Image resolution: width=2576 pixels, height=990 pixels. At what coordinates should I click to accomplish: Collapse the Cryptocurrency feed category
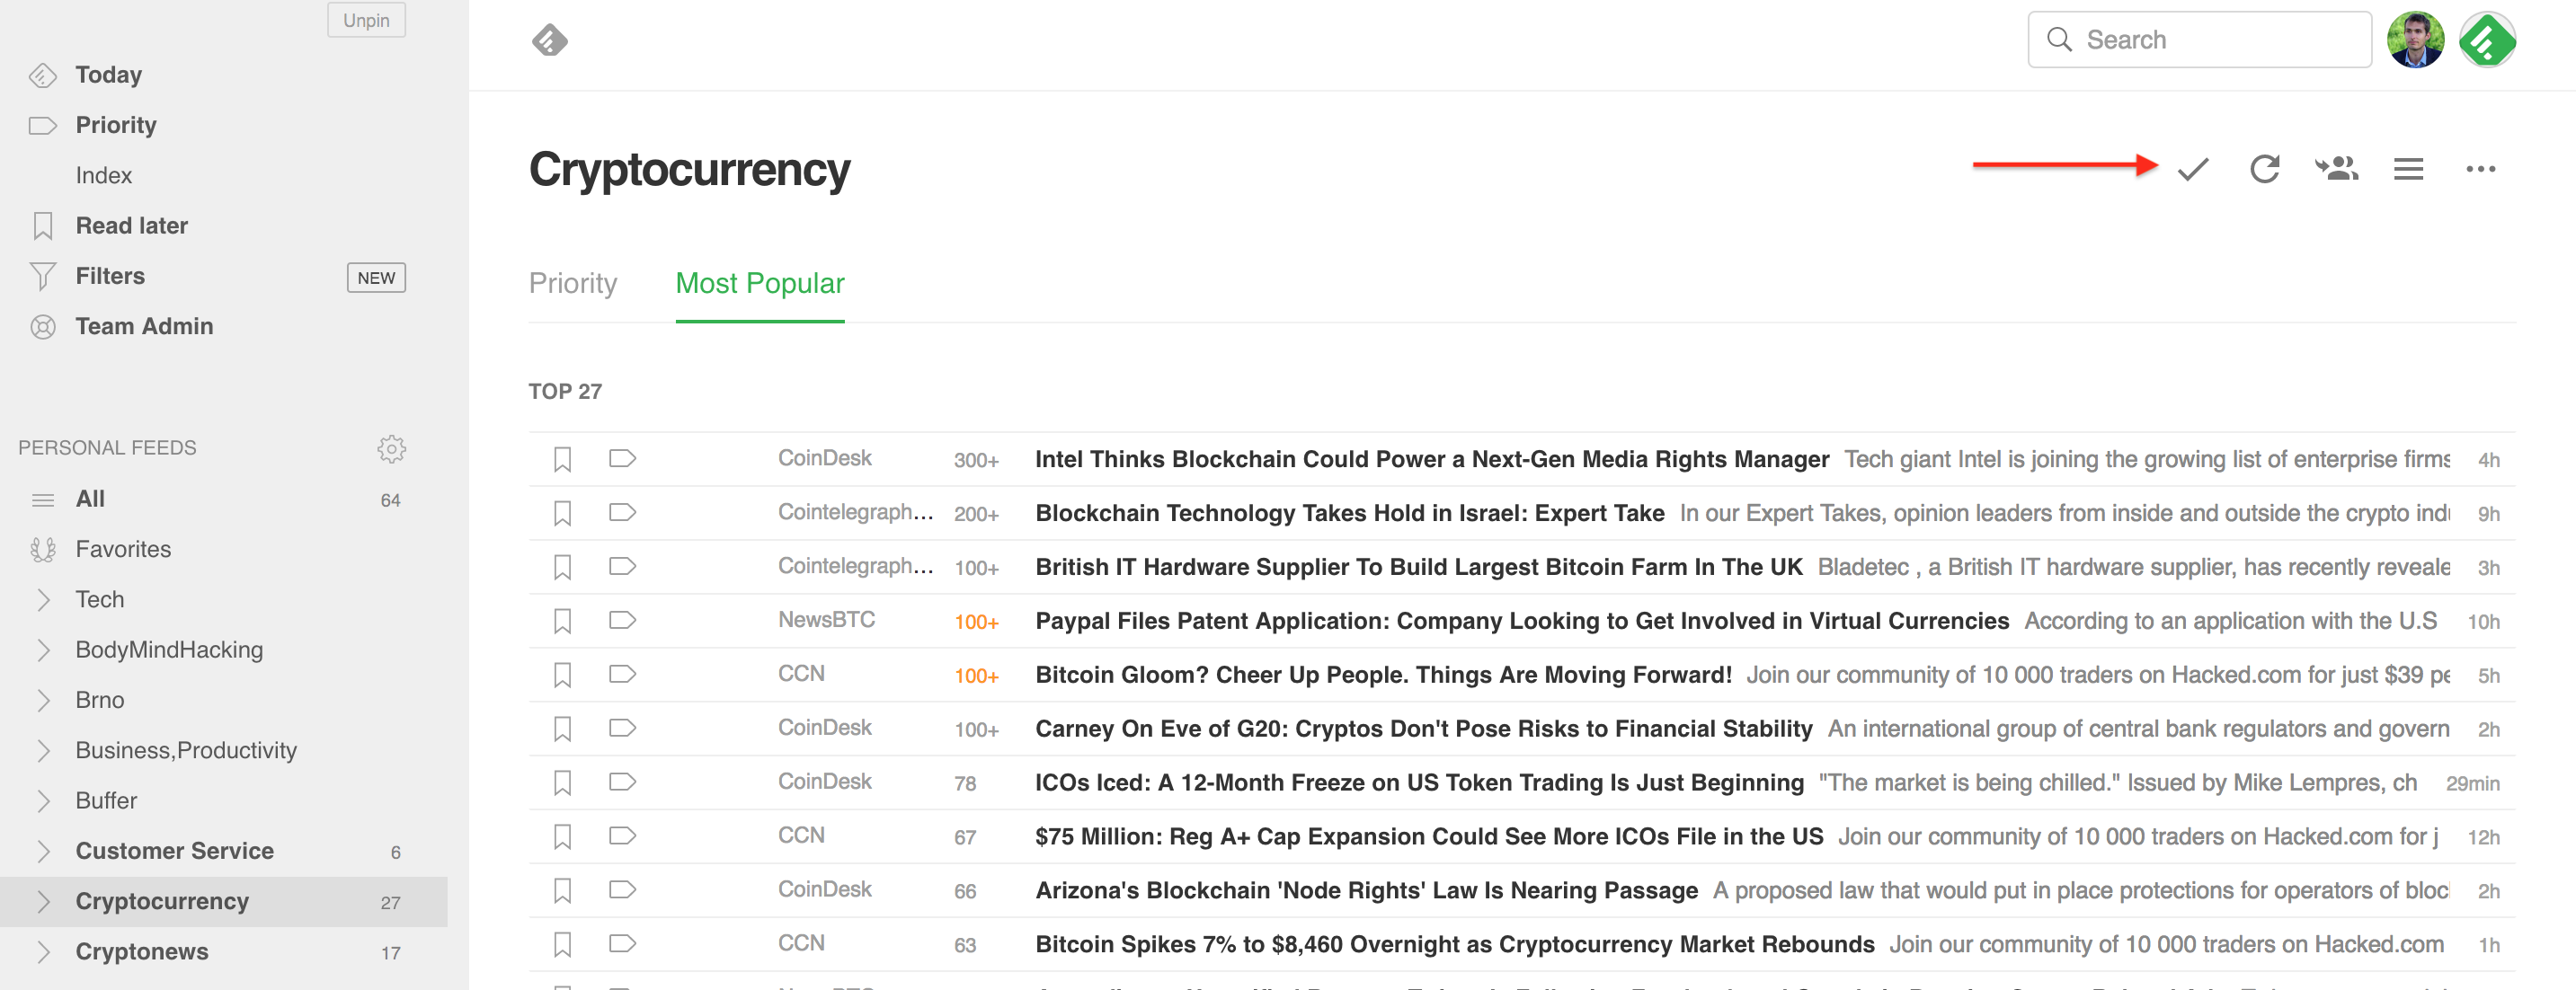[44, 901]
